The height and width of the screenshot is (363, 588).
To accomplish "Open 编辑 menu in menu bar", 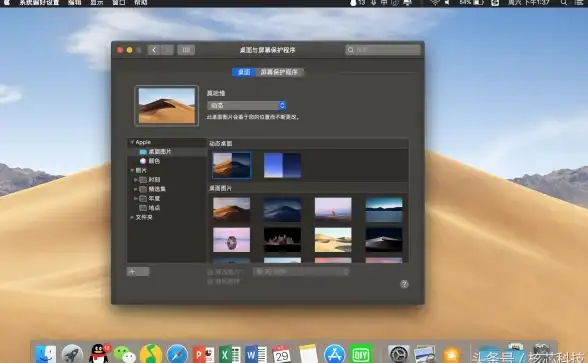I will 74,3.
